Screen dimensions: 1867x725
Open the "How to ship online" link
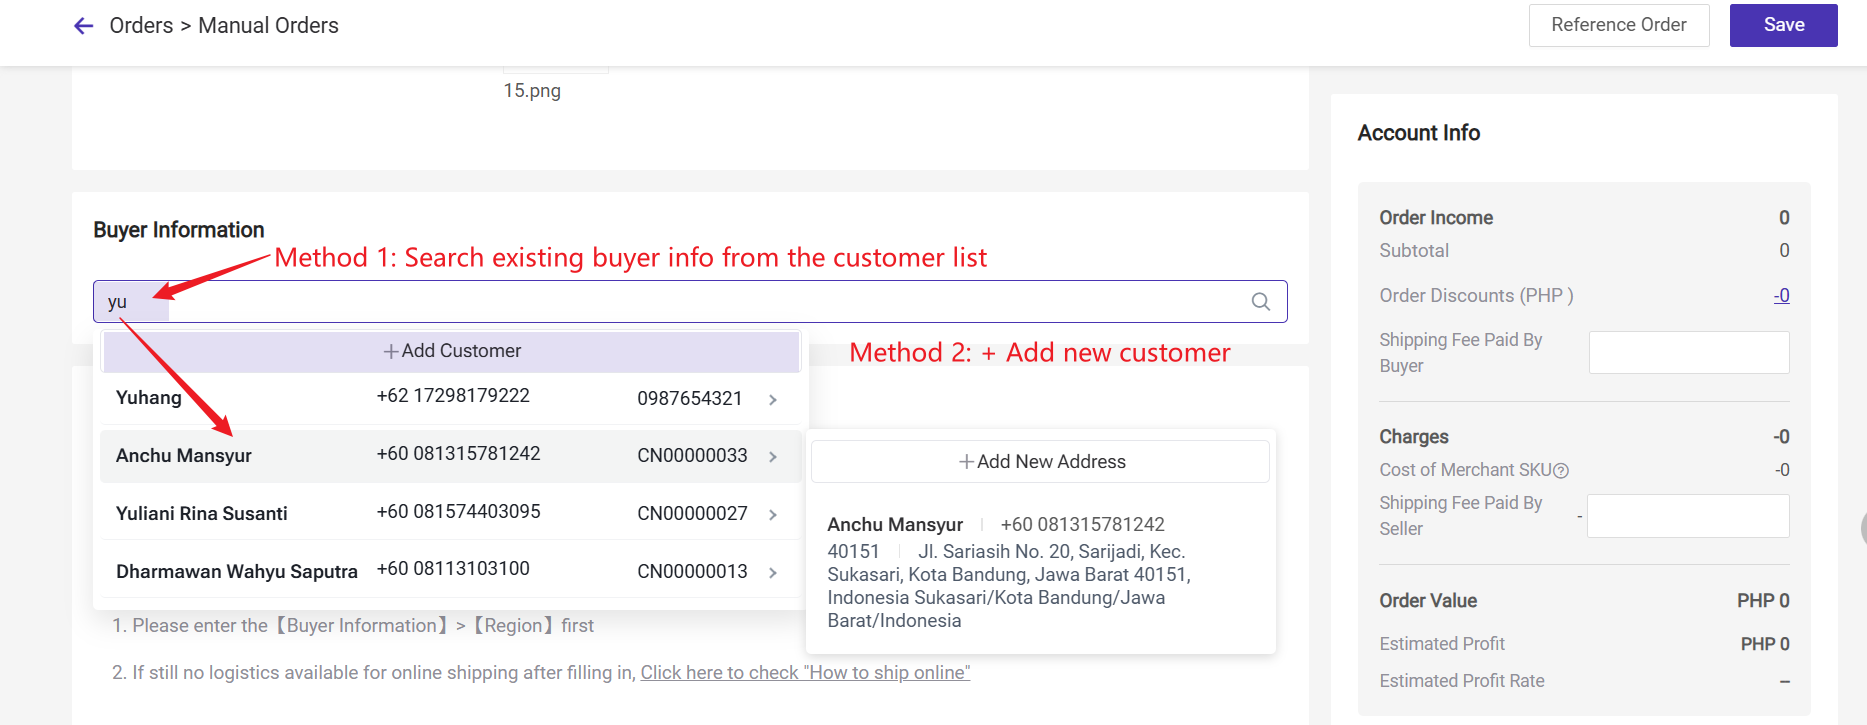[x=805, y=673]
